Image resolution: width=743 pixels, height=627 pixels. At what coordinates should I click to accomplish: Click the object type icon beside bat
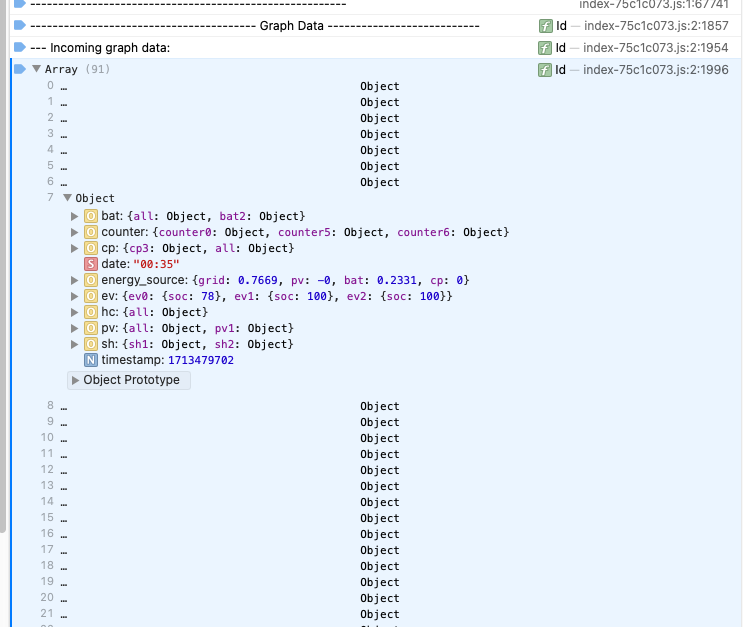[x=90, y=216]
